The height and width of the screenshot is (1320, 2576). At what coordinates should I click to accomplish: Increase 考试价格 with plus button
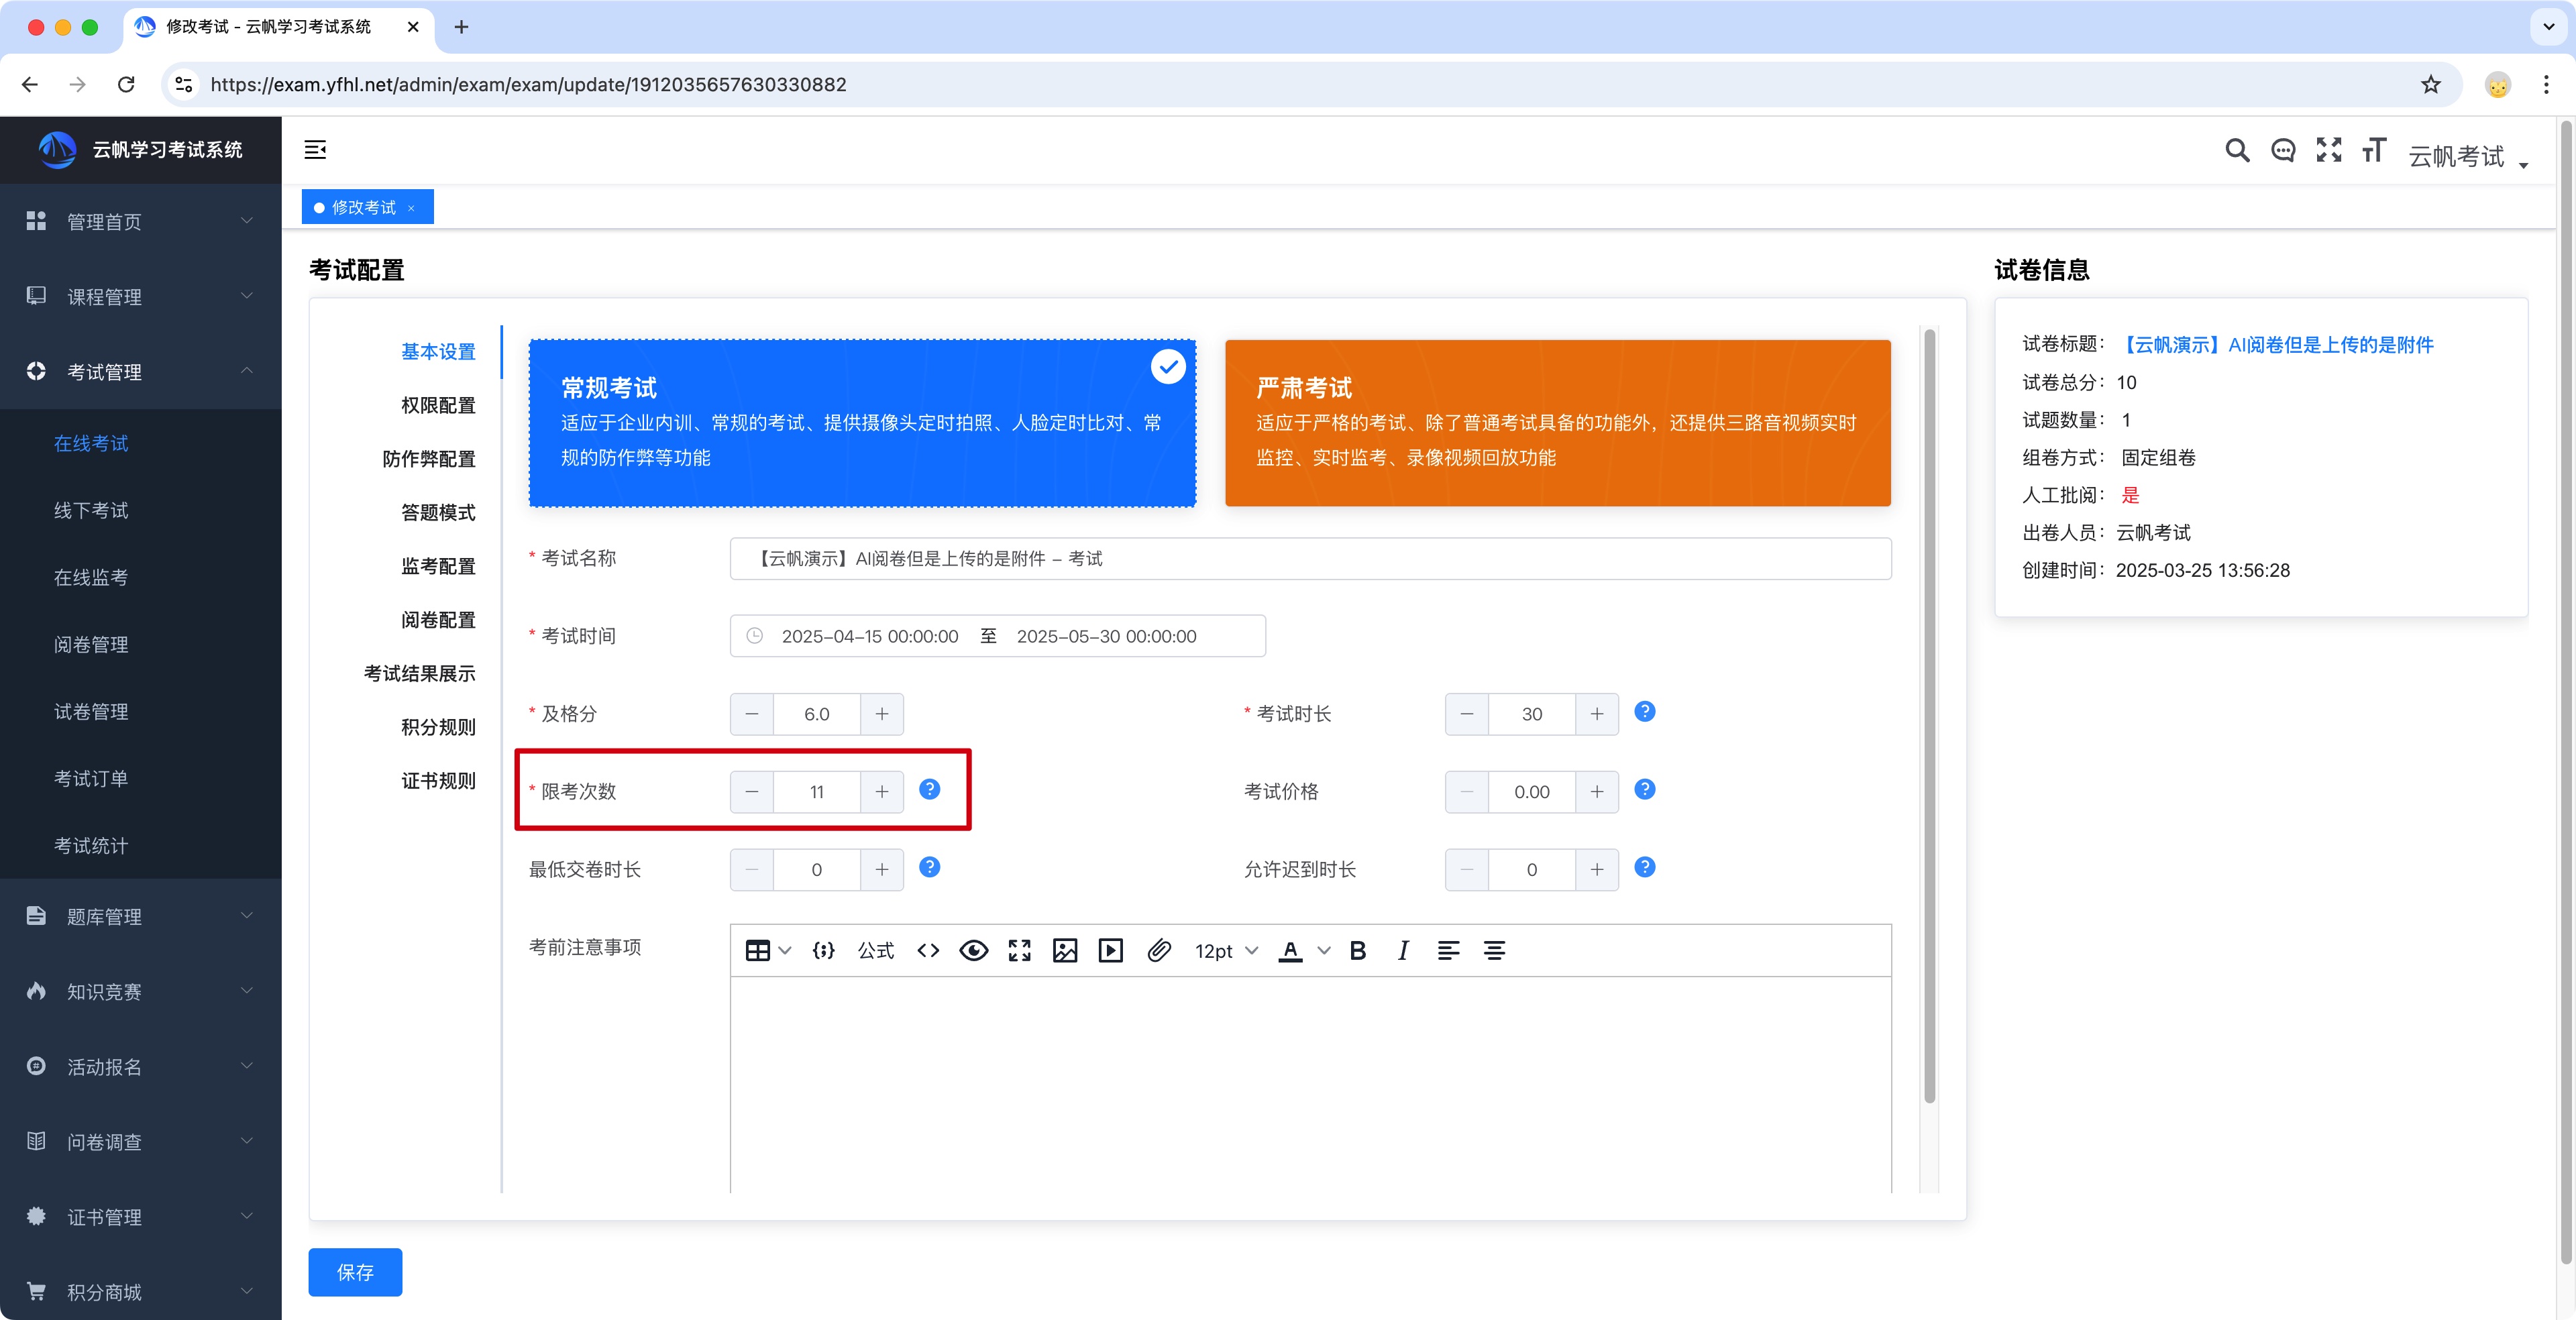point(1597,792)
